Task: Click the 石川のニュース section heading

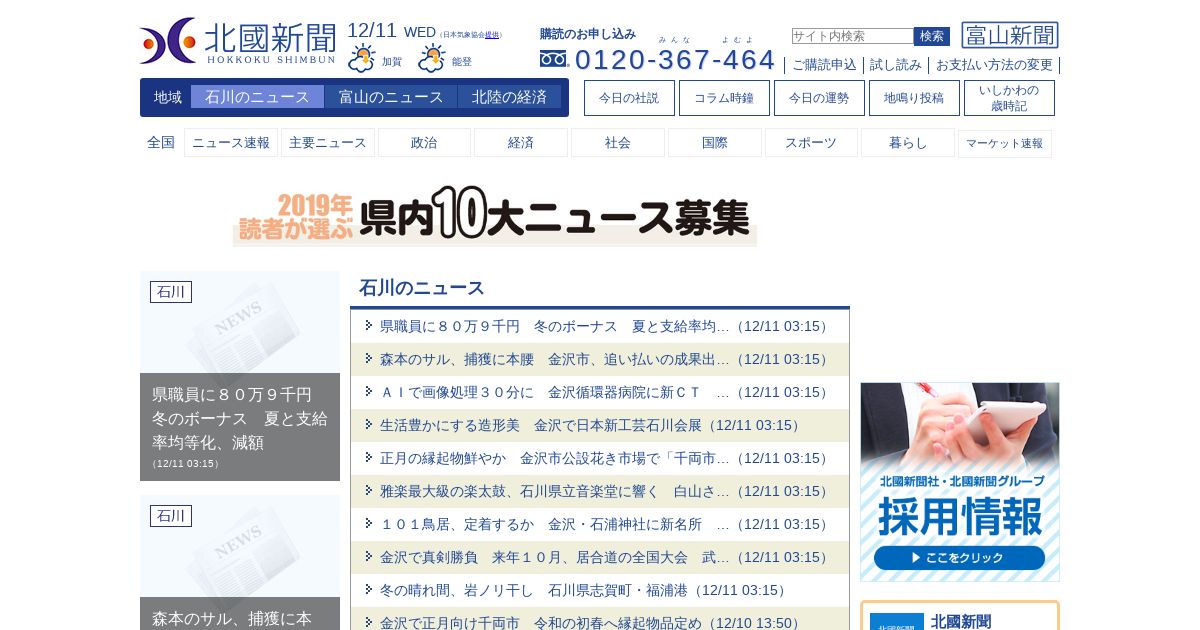Action: click(422, 288)
